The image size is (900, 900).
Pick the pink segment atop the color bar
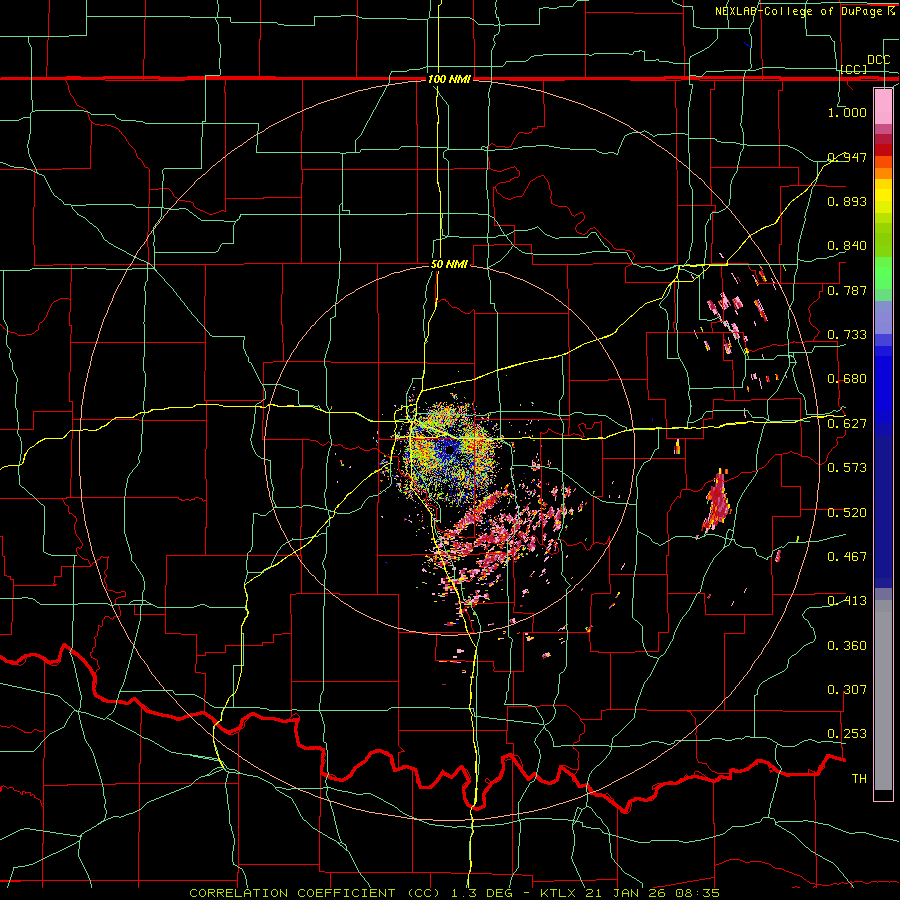(883, 106)
